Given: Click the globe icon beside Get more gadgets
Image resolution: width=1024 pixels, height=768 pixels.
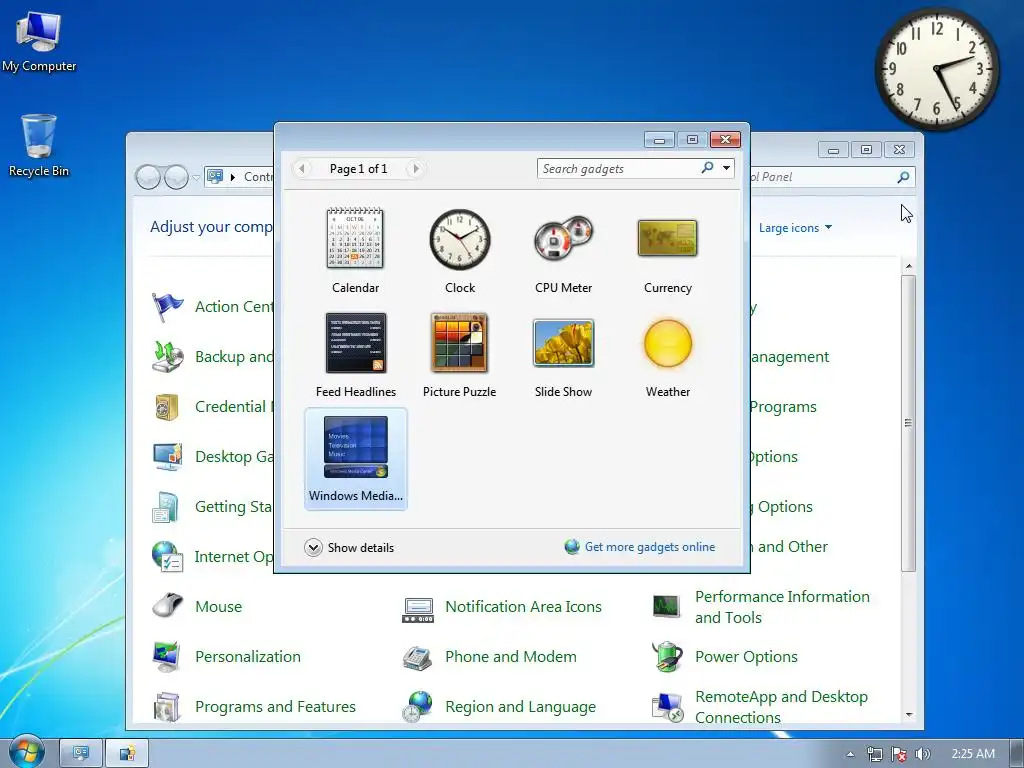Looking at the screenshot, I should pos(572,547).
